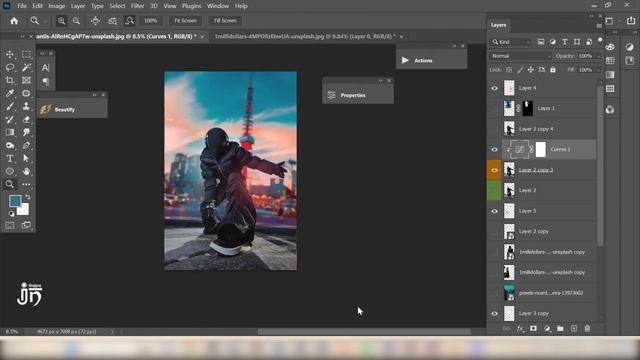Select the Hand tool
640x360 pixels.
[26, 171]
